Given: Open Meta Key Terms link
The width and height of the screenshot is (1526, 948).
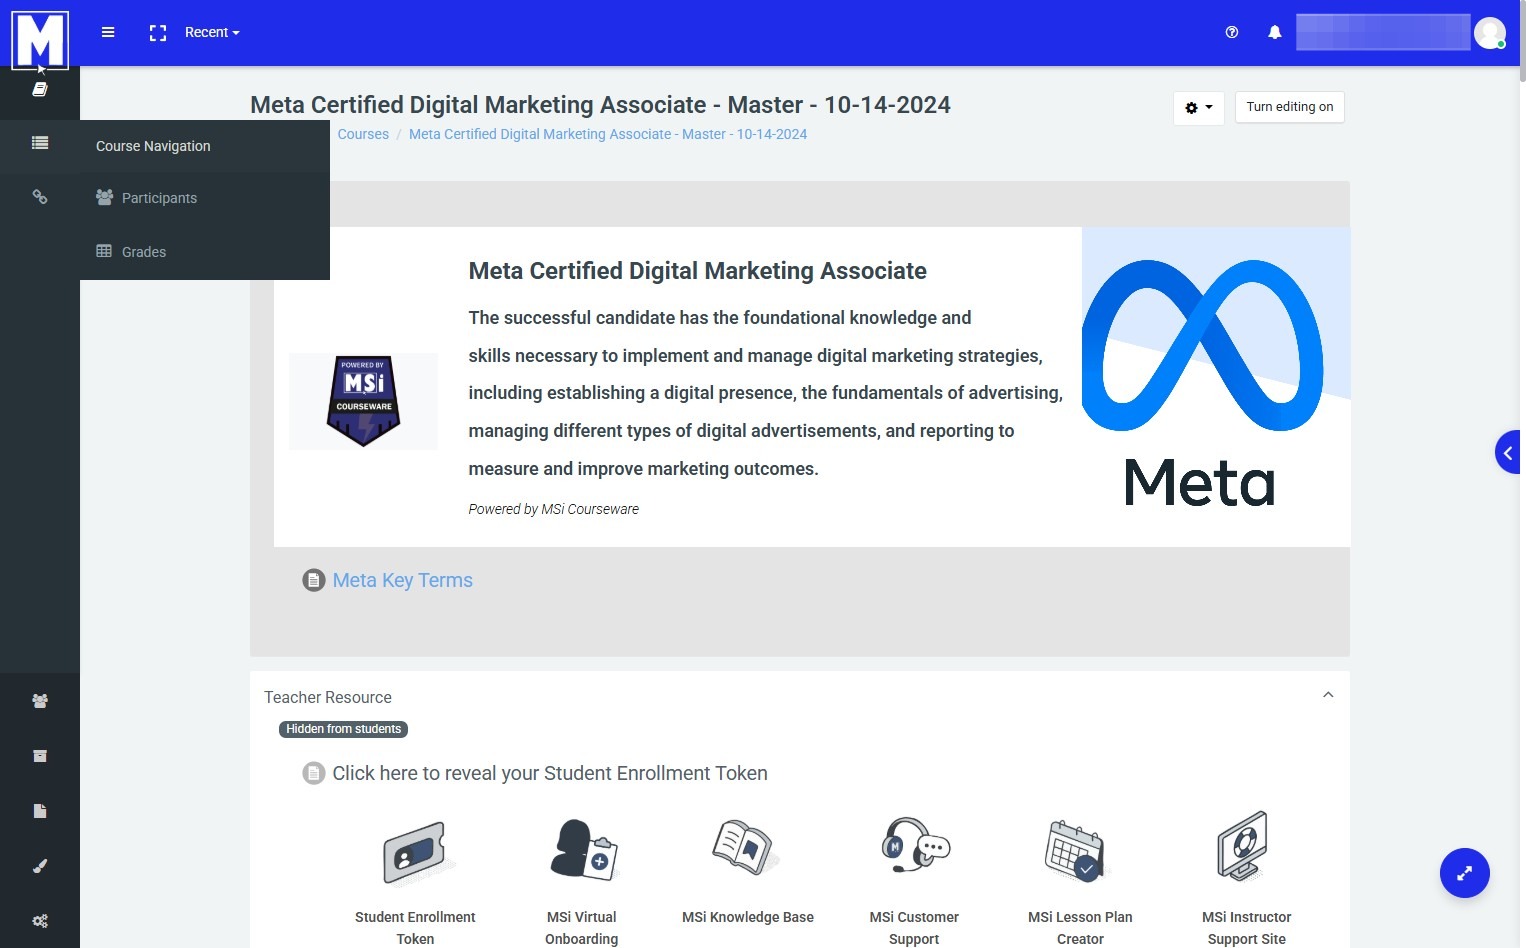Looking at the screenshot, I should point(402,580).
